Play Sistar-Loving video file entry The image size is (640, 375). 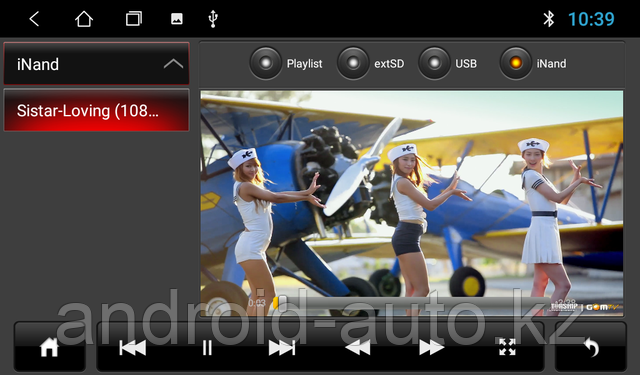pos(96,110)
